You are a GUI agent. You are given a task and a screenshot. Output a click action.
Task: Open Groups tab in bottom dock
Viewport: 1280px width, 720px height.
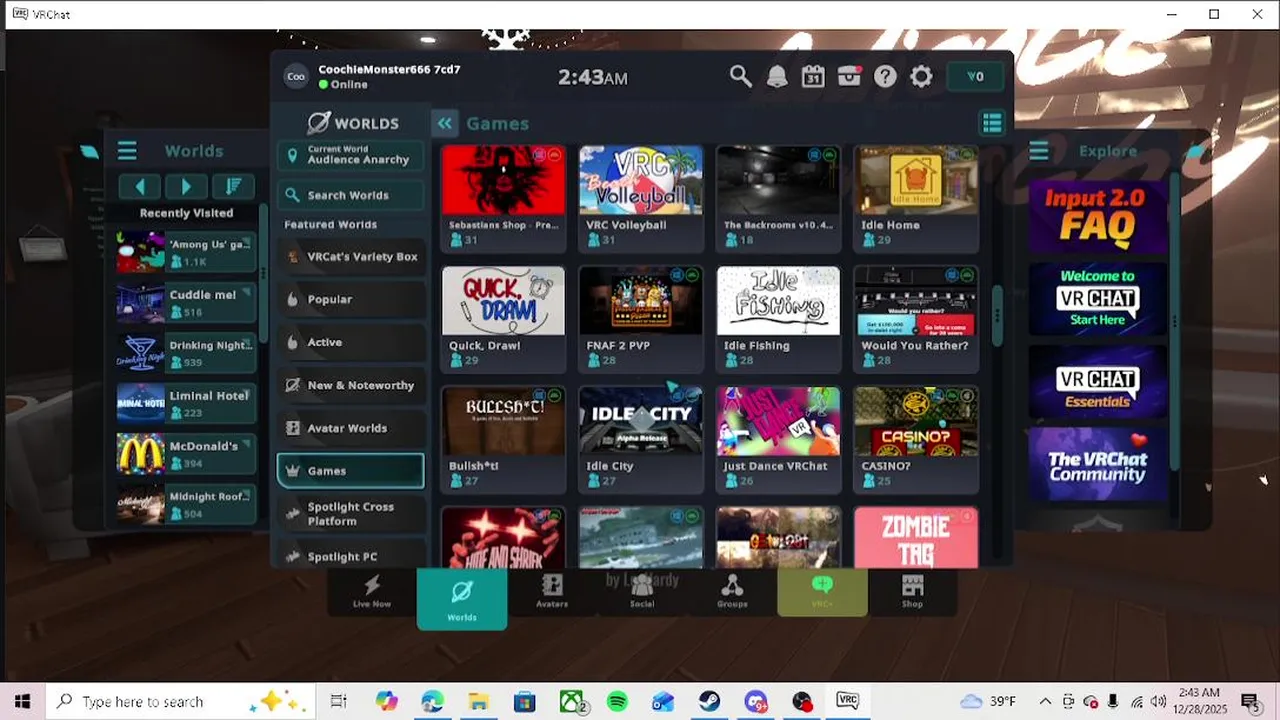[x=732, y=592]
